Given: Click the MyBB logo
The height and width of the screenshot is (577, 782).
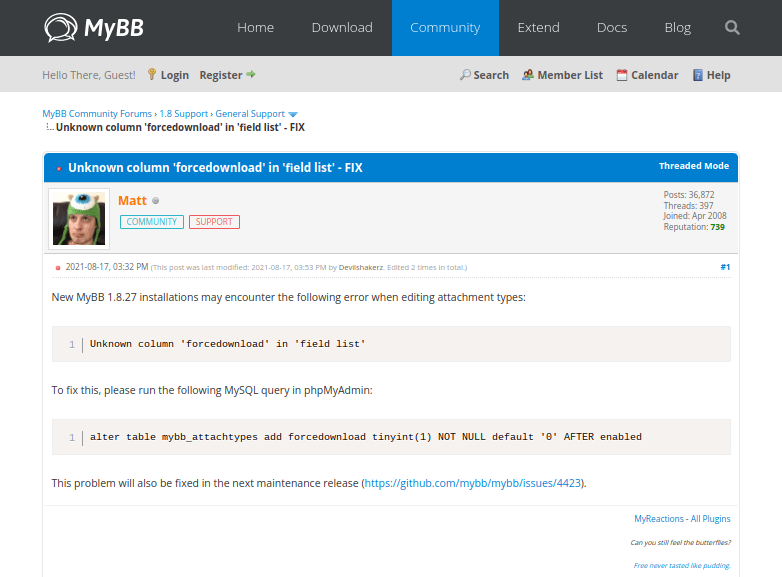Looking at the screenshot, I should tap(94, 28).
